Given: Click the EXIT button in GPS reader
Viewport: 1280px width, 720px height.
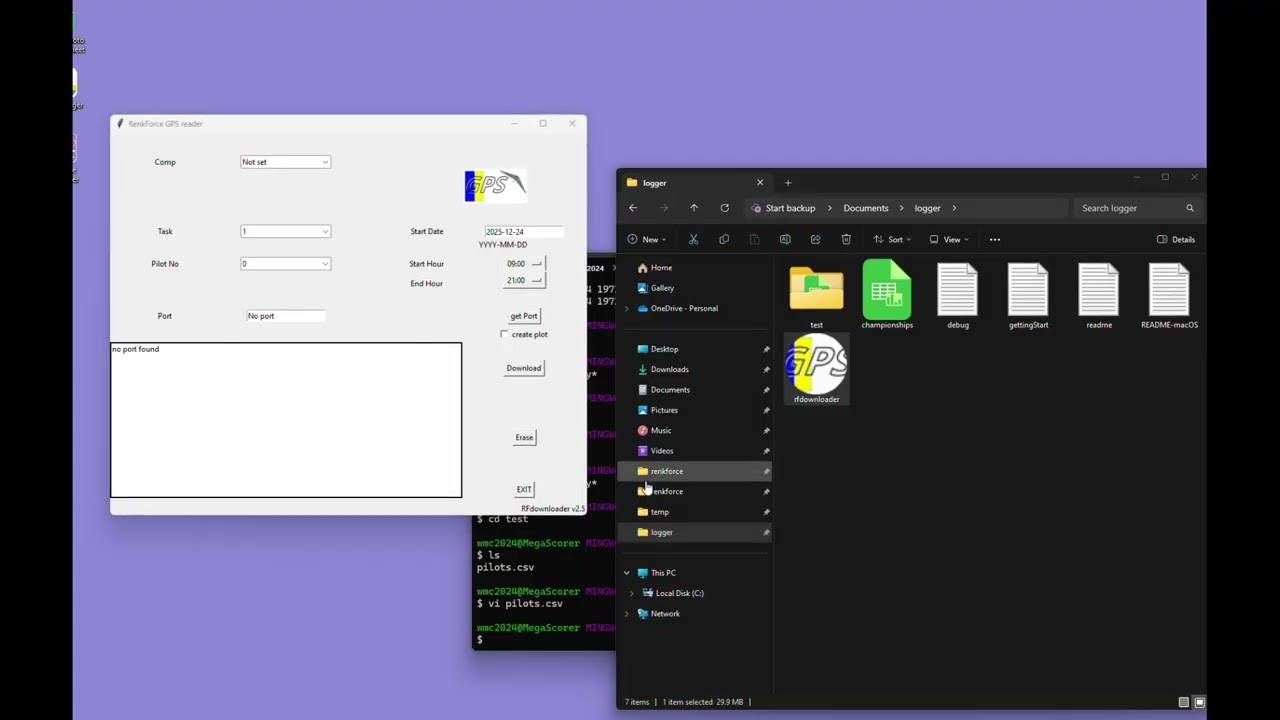Looking at the screenshot, I should 524,489.
